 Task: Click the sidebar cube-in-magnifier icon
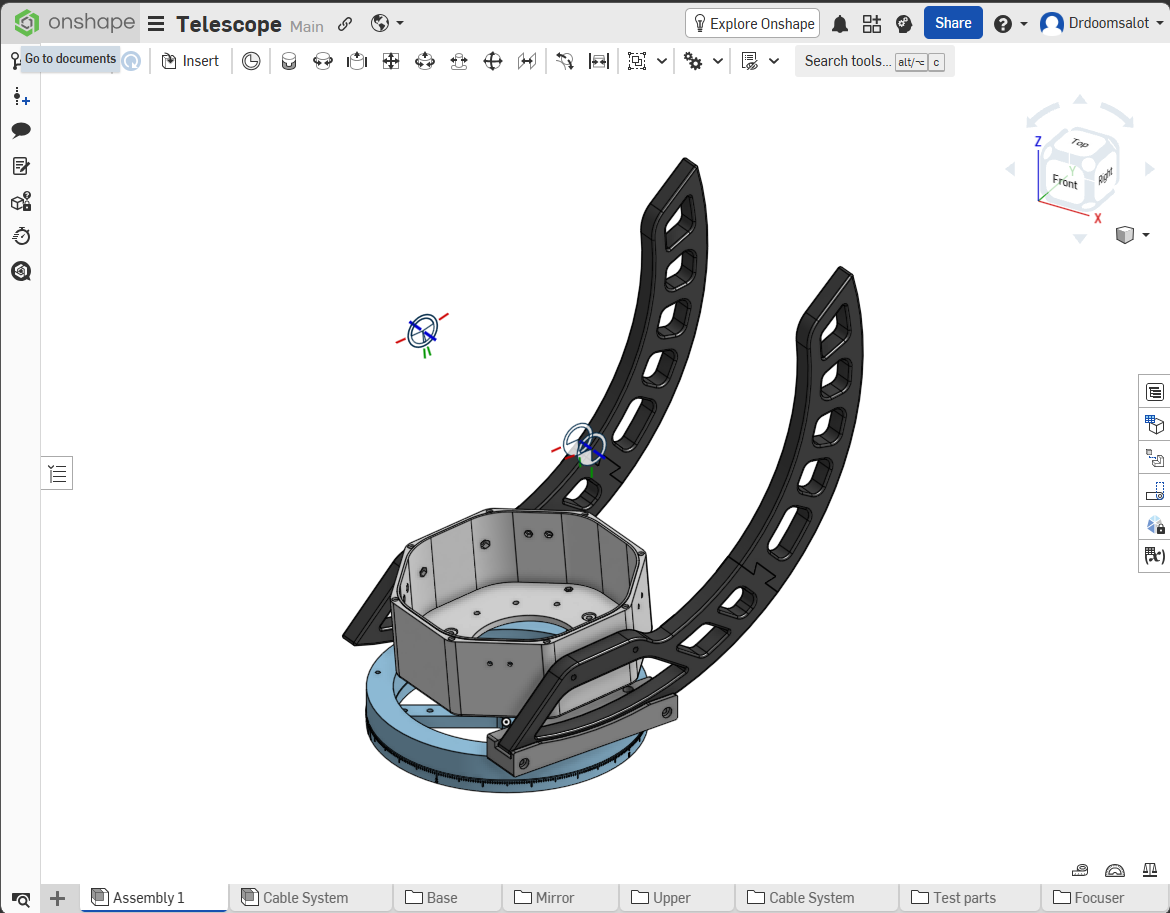(21, 272)
